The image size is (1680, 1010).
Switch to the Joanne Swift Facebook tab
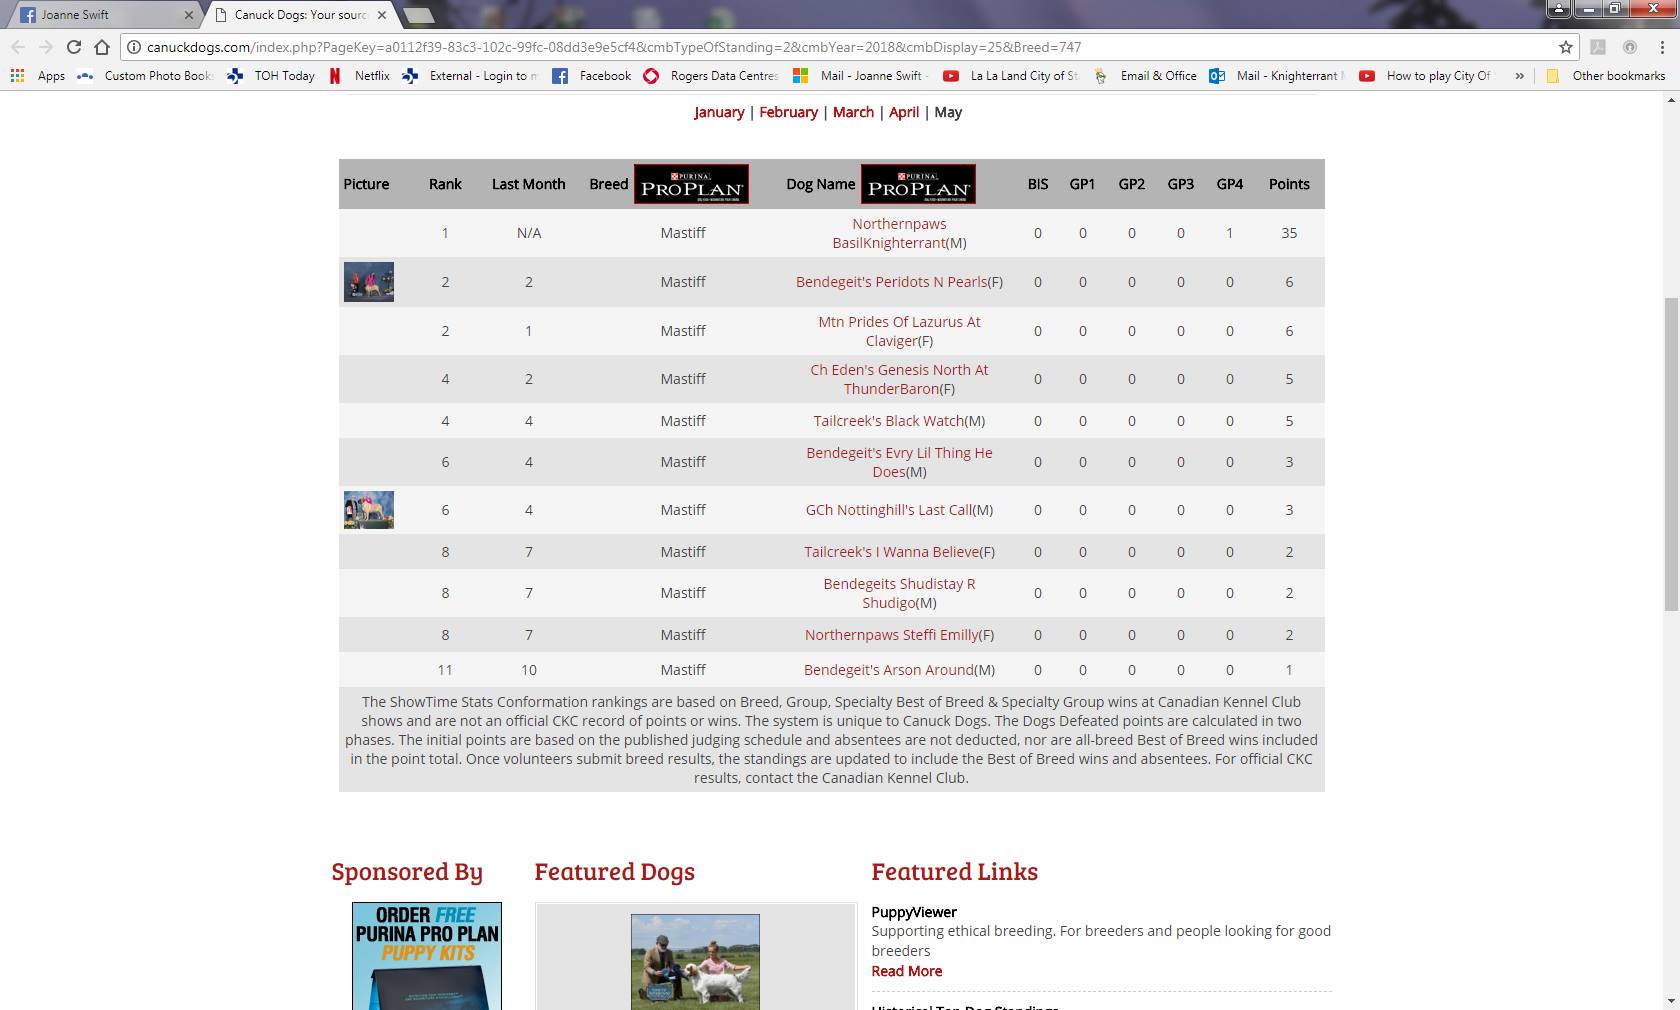[105, 15]
